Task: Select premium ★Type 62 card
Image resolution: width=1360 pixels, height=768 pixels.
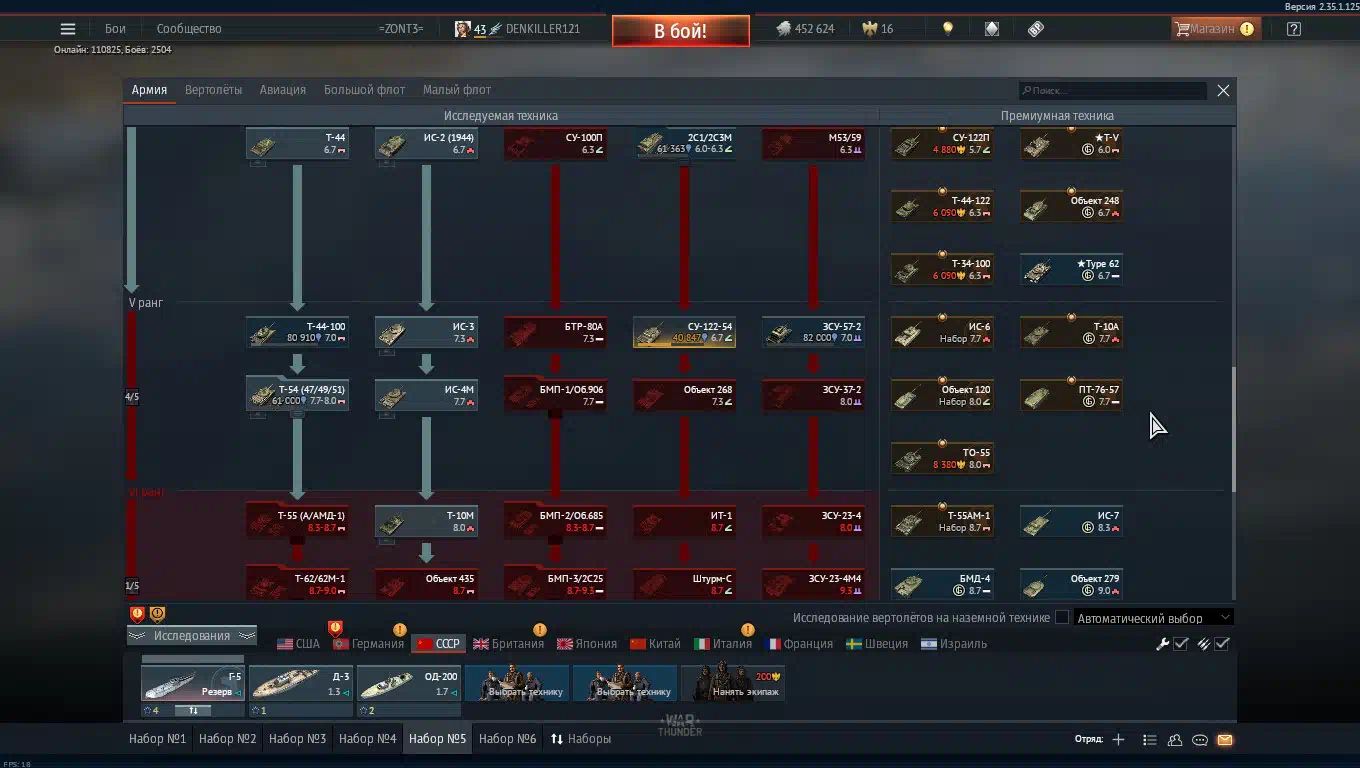Action: [x=1071, y=270]
